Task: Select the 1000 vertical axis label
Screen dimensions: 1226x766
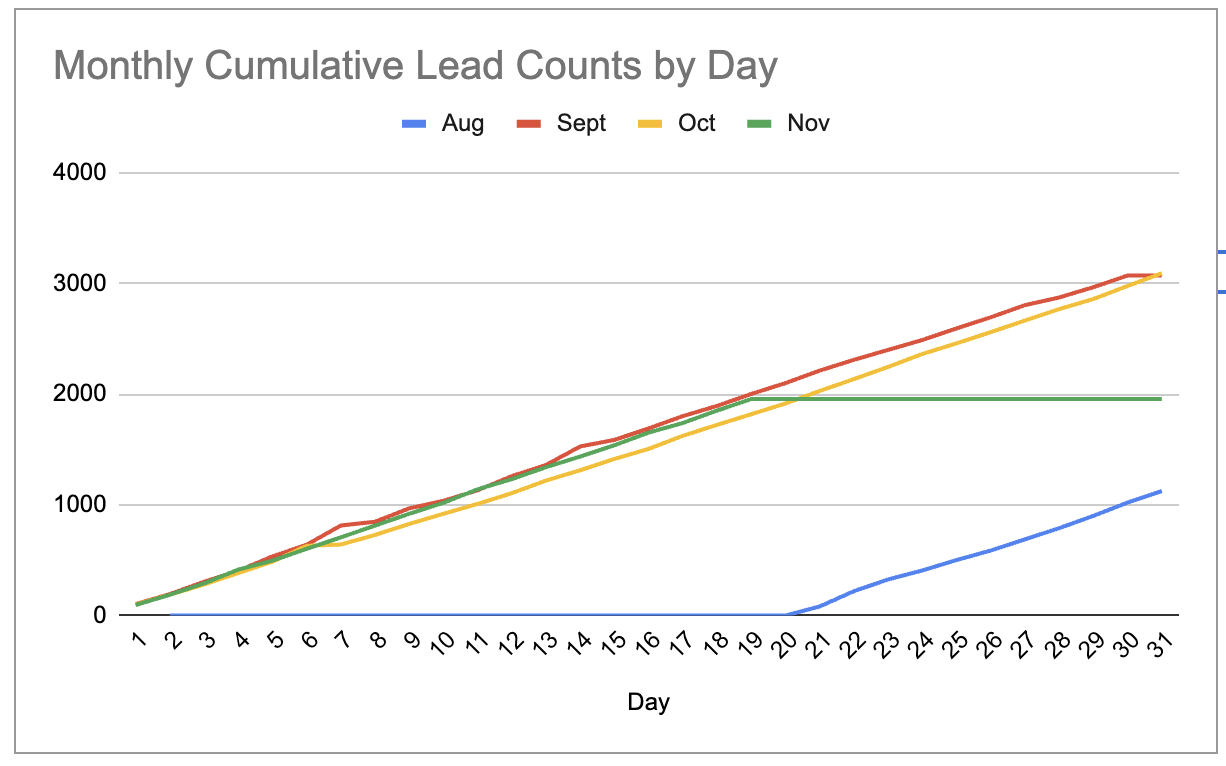Action: coord(83,505)
